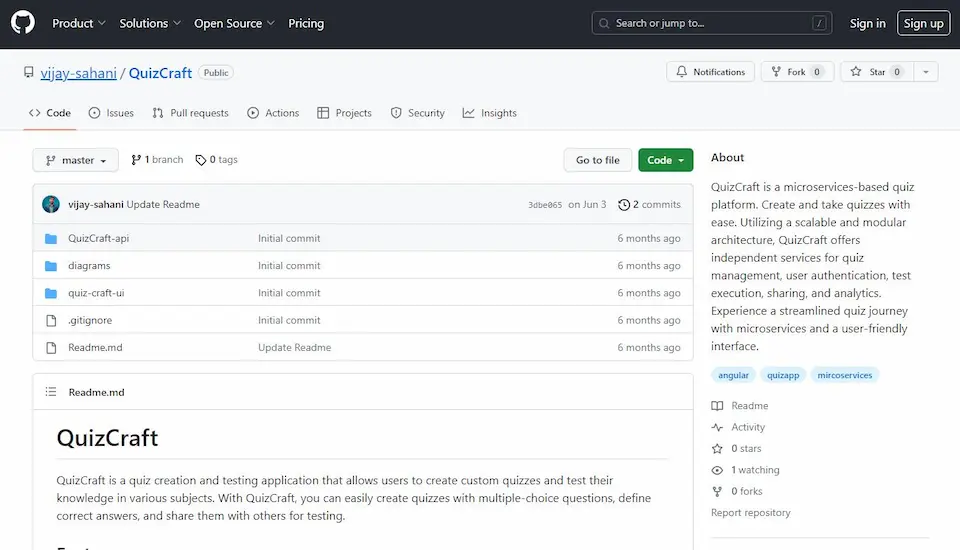Image resolution: width=960 pixels, height=550 pixels.
Task: Open the diagrams folder
Action: point(89,266)
